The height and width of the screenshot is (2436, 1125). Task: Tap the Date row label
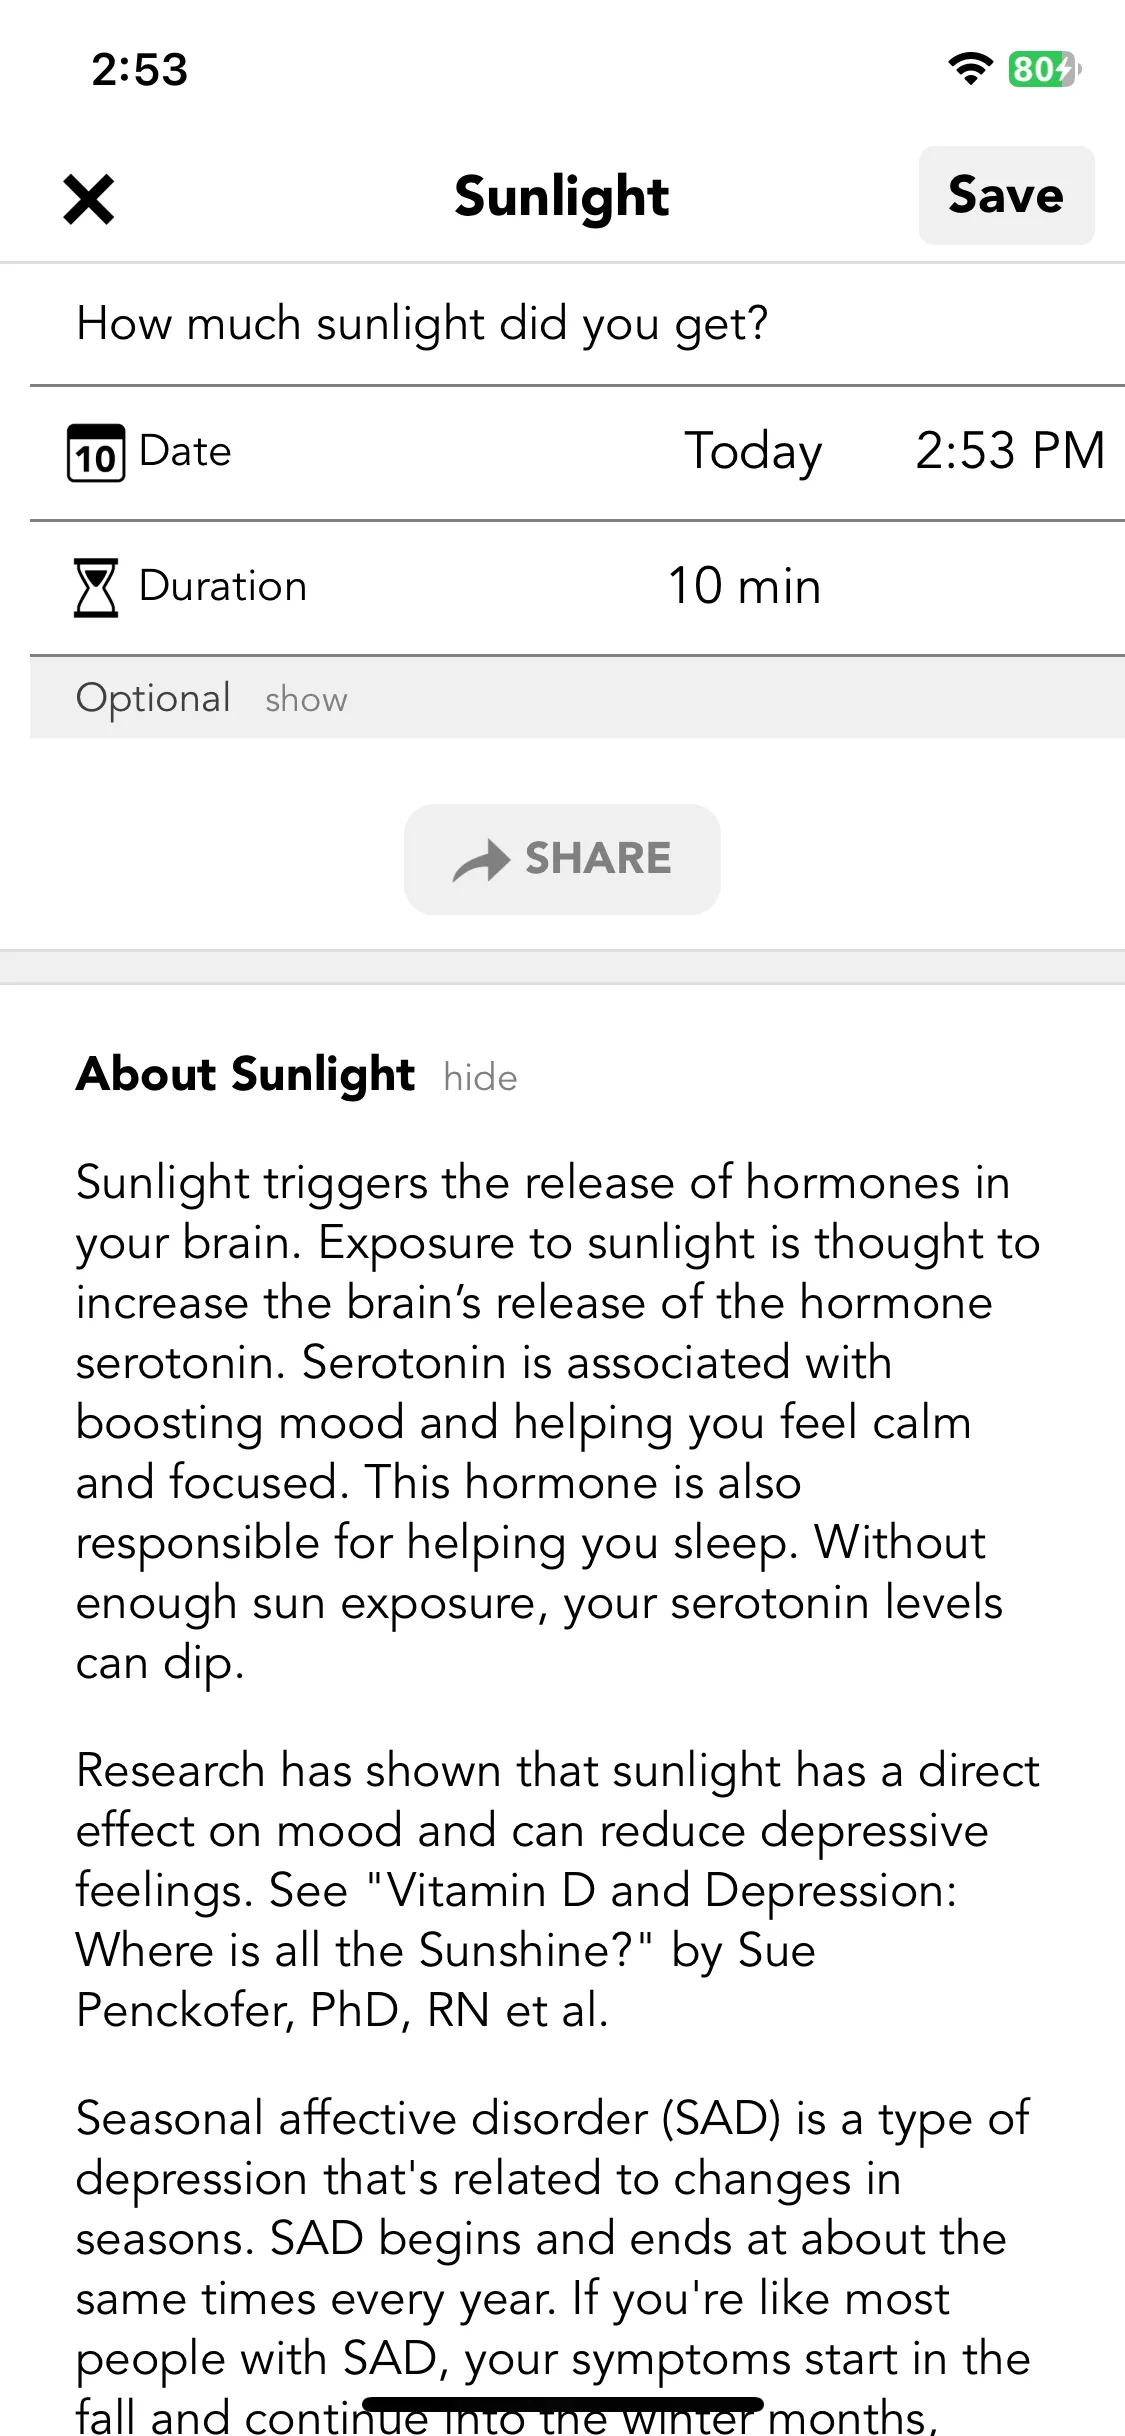pyautogui.click(x=185, y=452)
